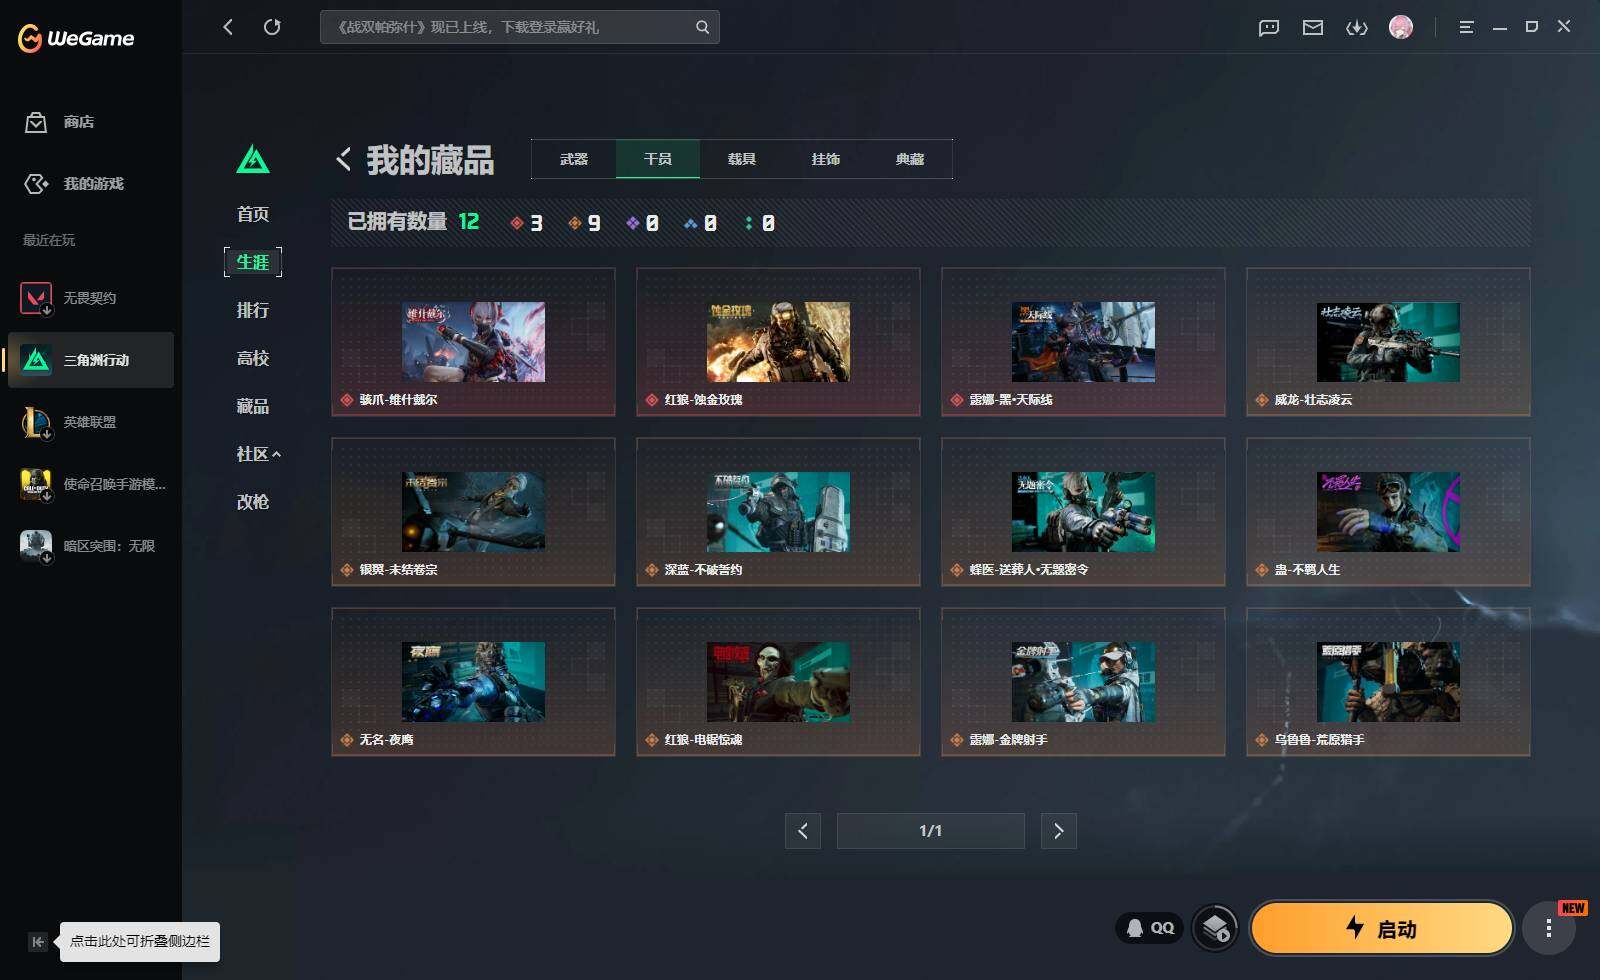Screen dimensions: 1600x980
Task: Click the red rarity count icon showing 3
Action: 517,223
